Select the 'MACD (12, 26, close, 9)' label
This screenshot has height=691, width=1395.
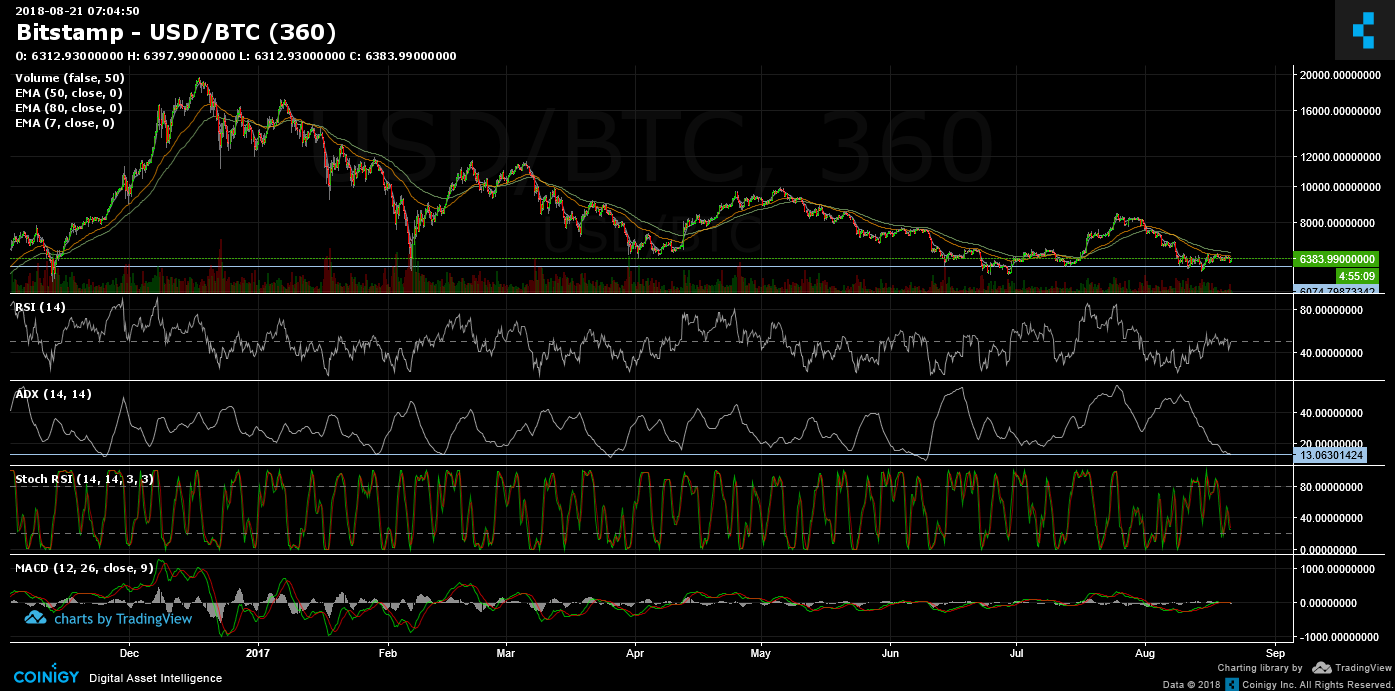(84, 568)
